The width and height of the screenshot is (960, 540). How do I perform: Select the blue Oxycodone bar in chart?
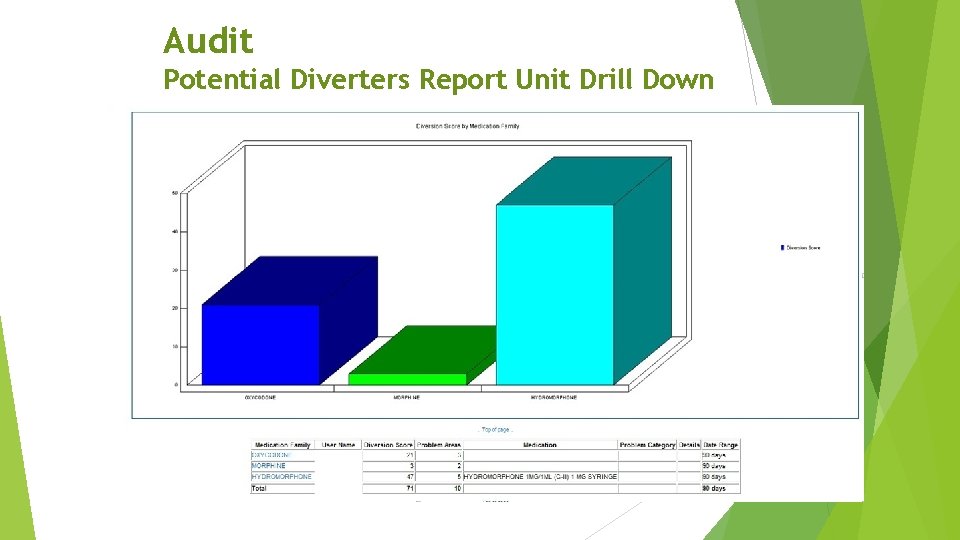pos(261,345)
